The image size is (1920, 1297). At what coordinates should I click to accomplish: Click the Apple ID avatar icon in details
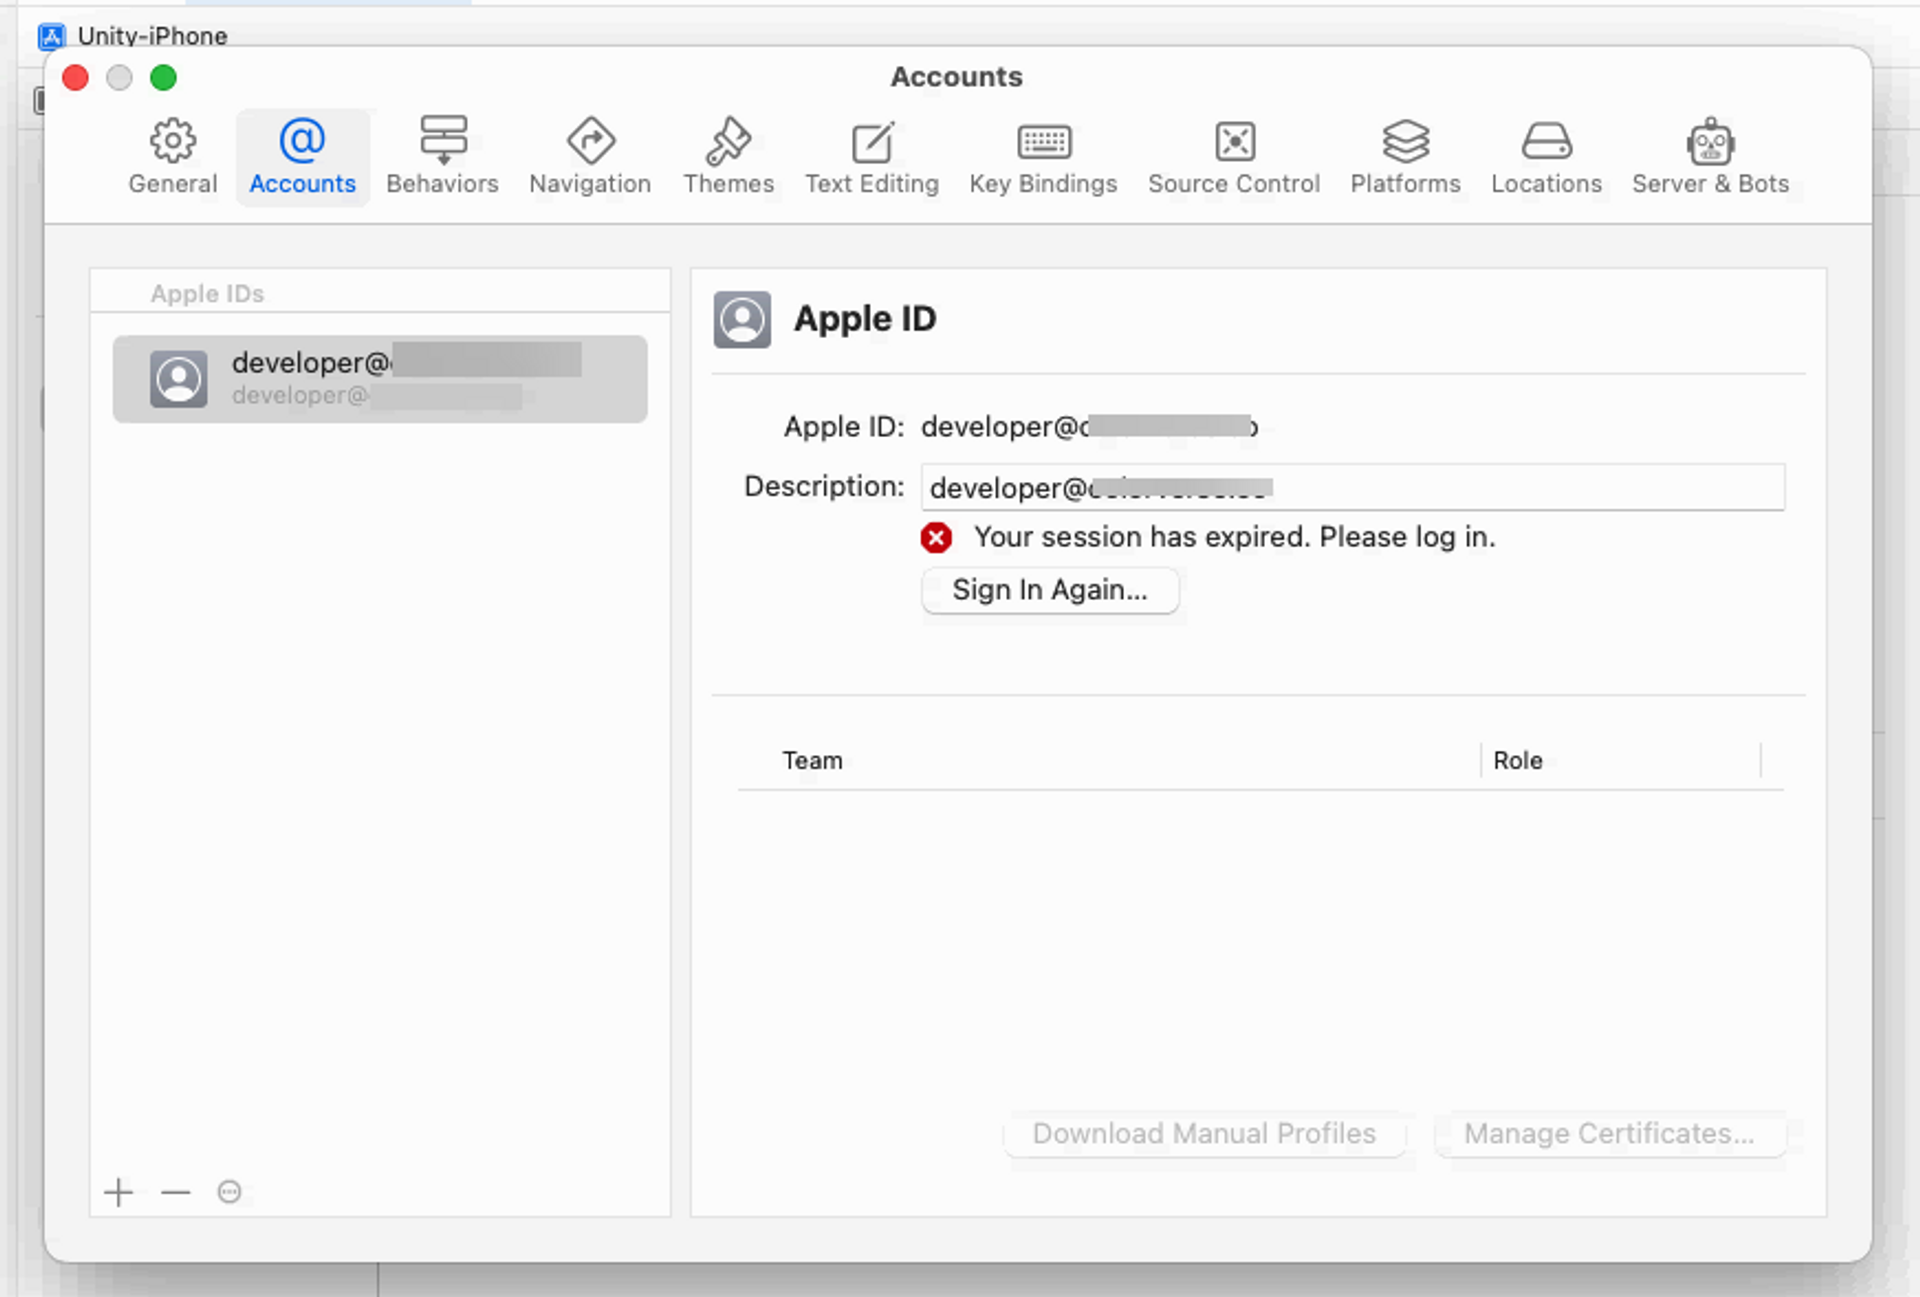[x=742, y=320]
